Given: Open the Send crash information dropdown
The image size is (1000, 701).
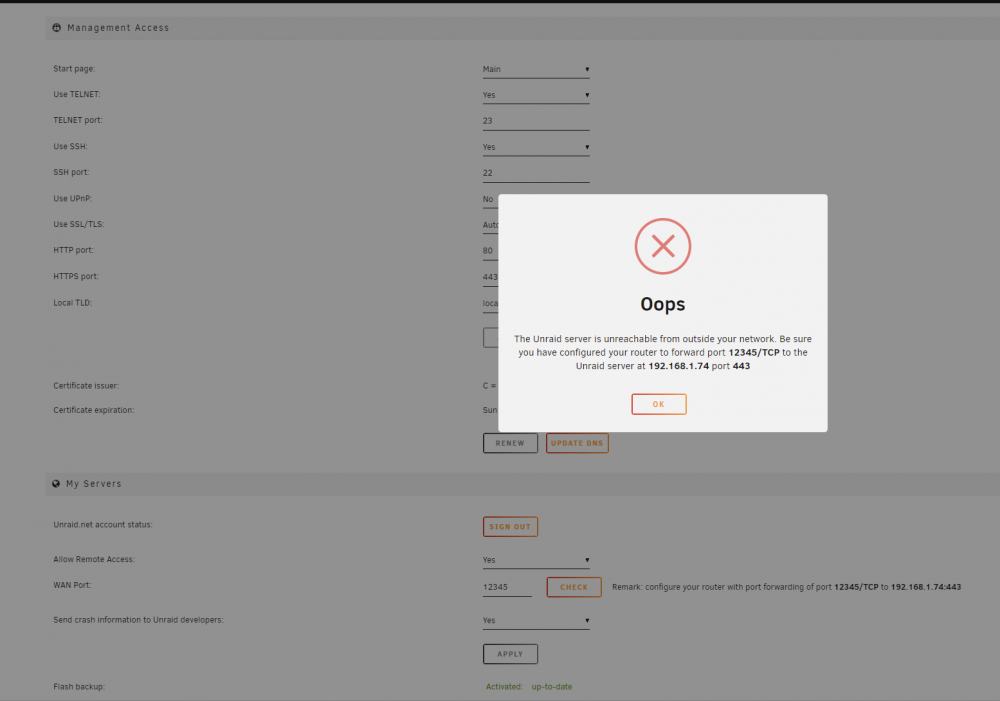Looking at the screenshot, I should [536, 621].
